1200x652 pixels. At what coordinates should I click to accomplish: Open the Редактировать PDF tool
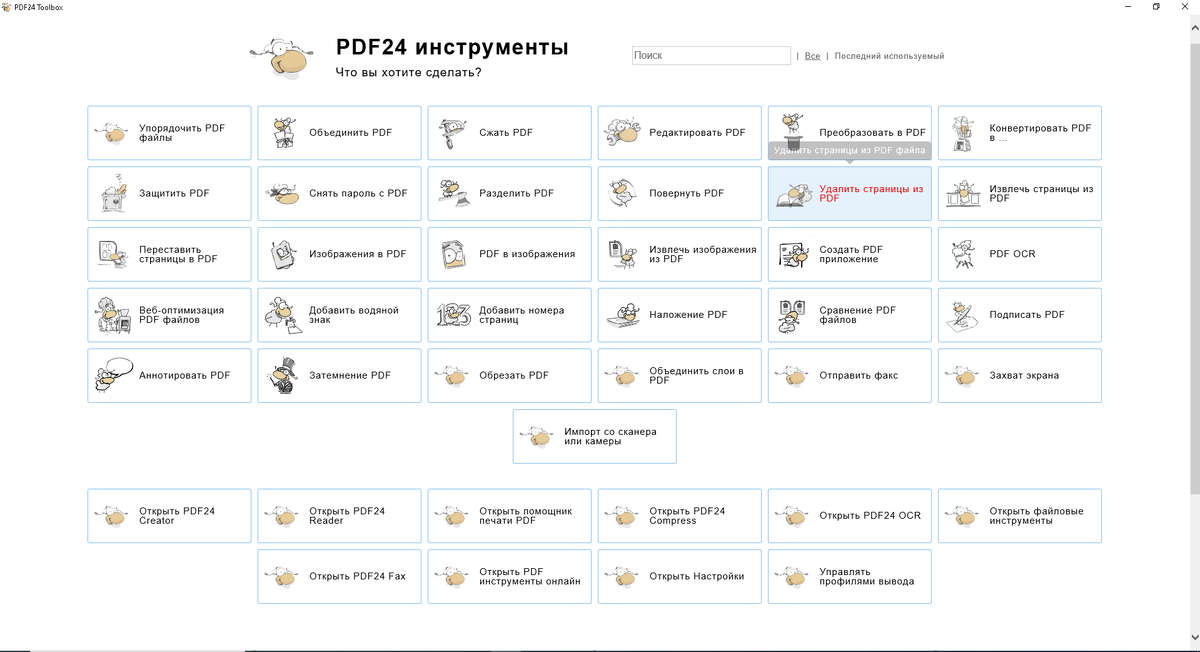tap(679, 133)
